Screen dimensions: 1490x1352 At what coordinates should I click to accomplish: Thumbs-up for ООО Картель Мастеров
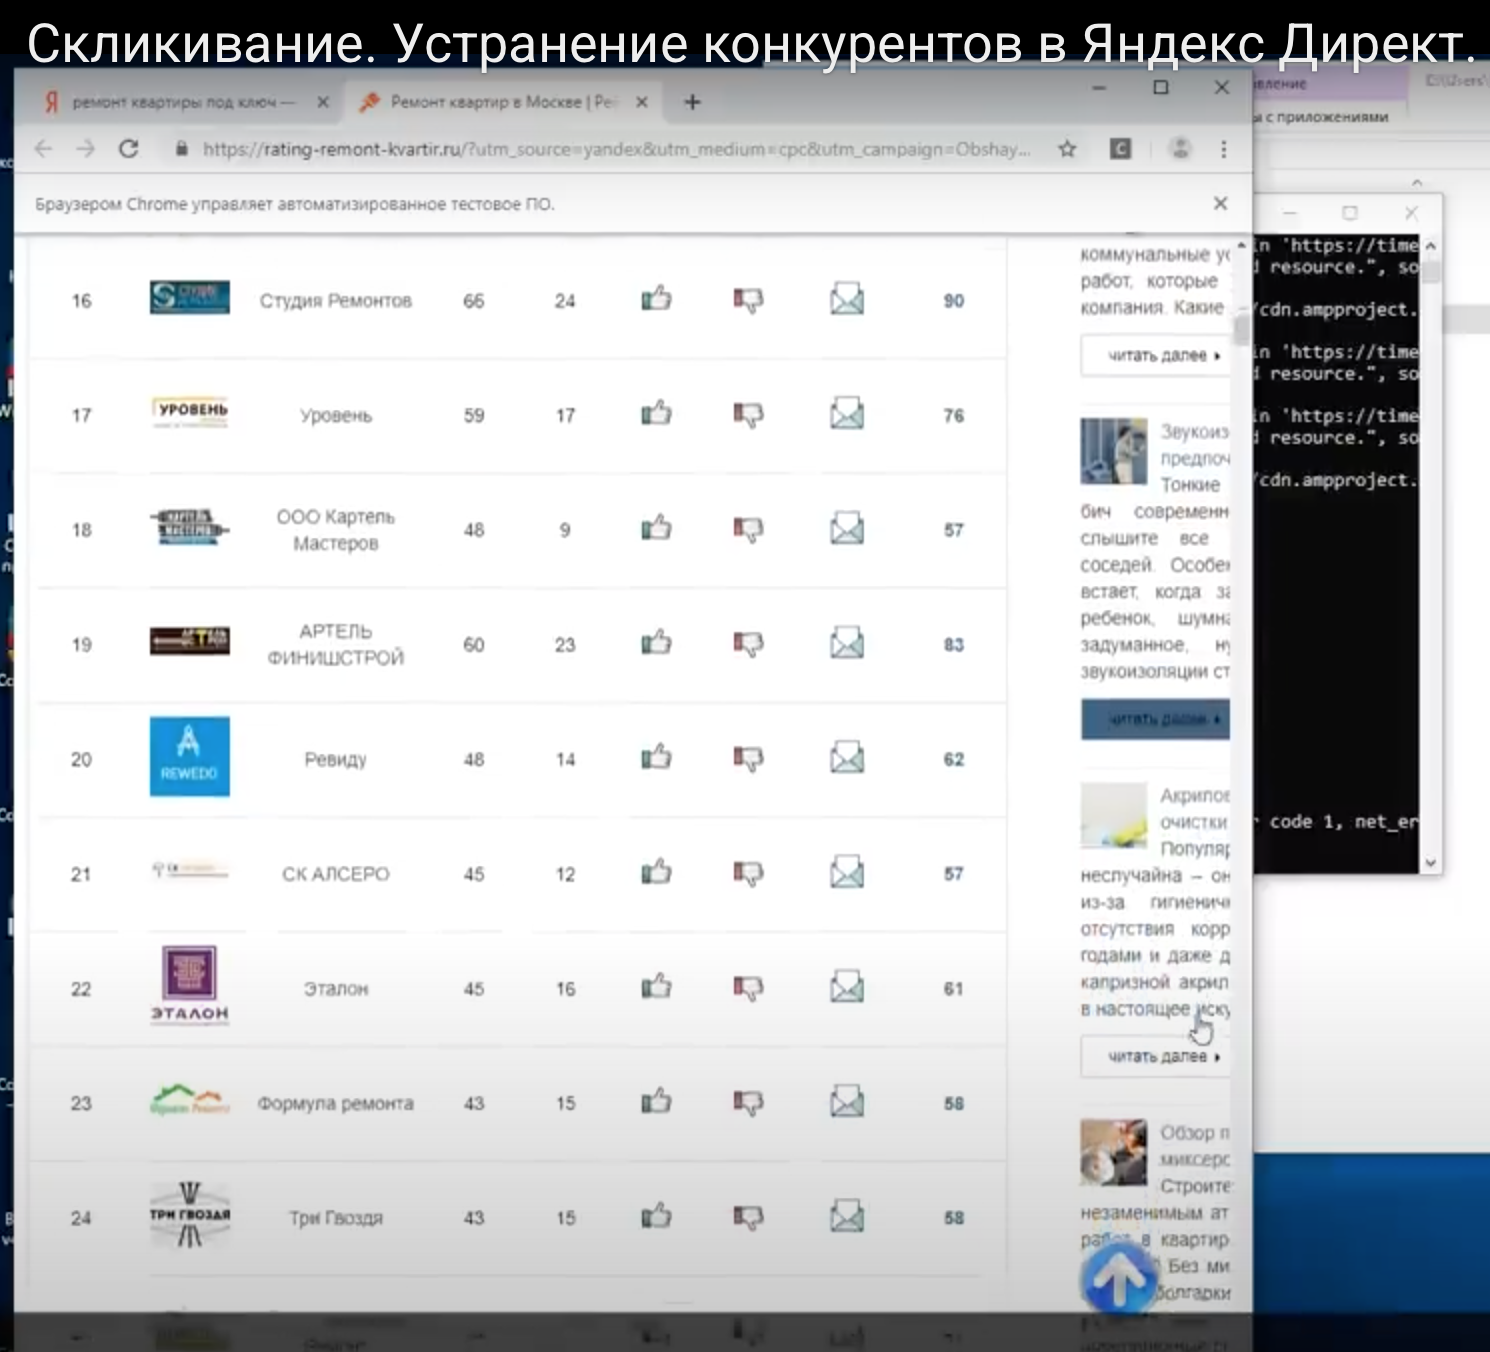tap(656, 528)
